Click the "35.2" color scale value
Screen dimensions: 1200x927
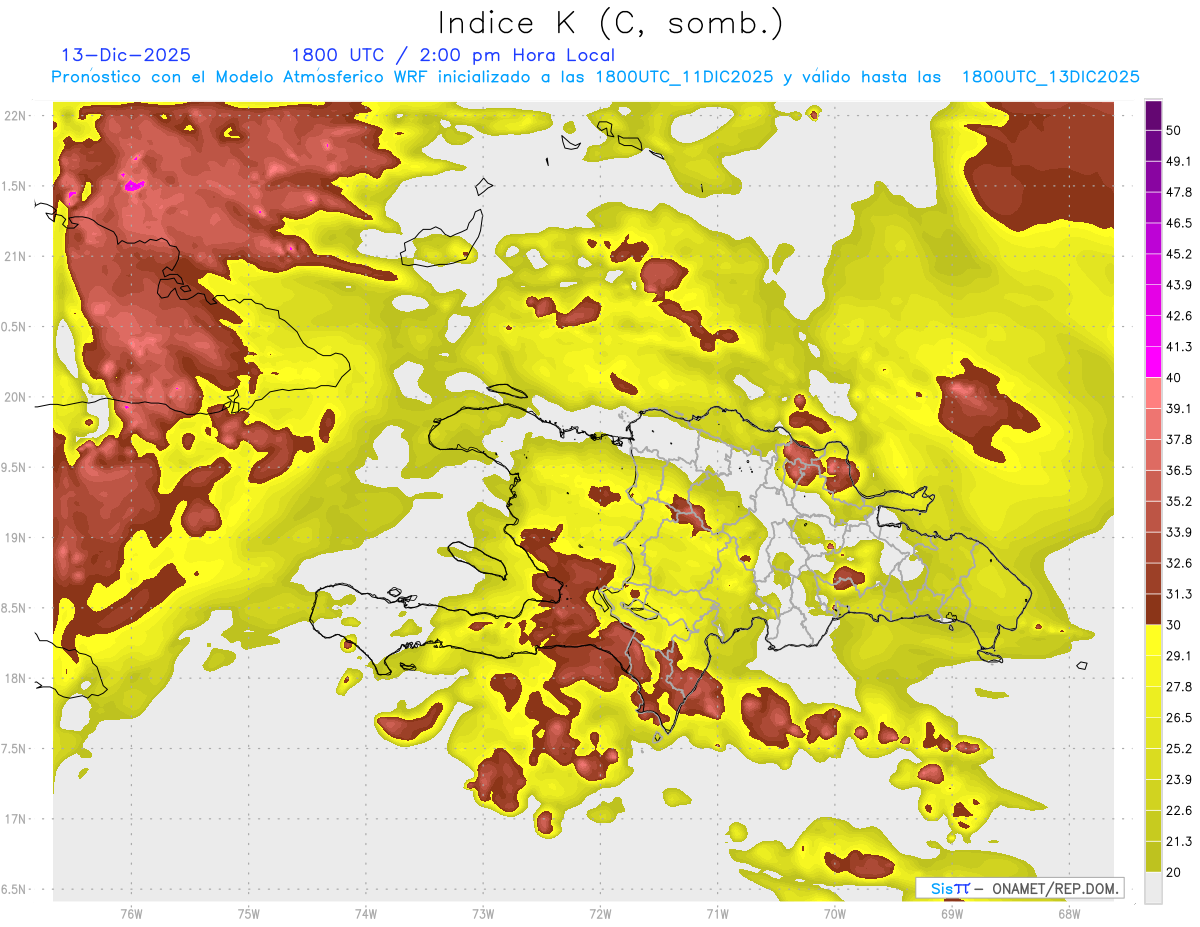(1179, 501)
